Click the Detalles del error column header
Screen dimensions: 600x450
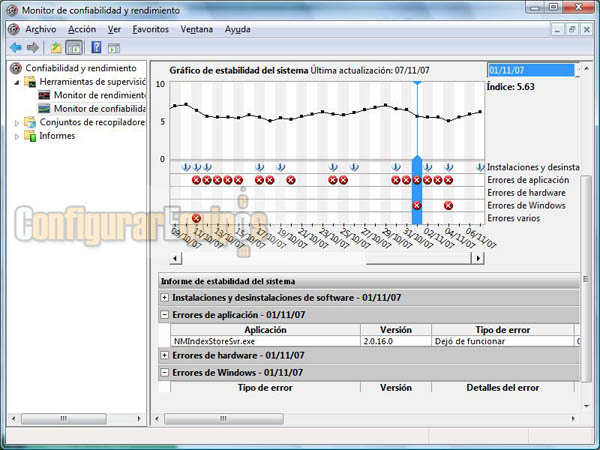502,387
